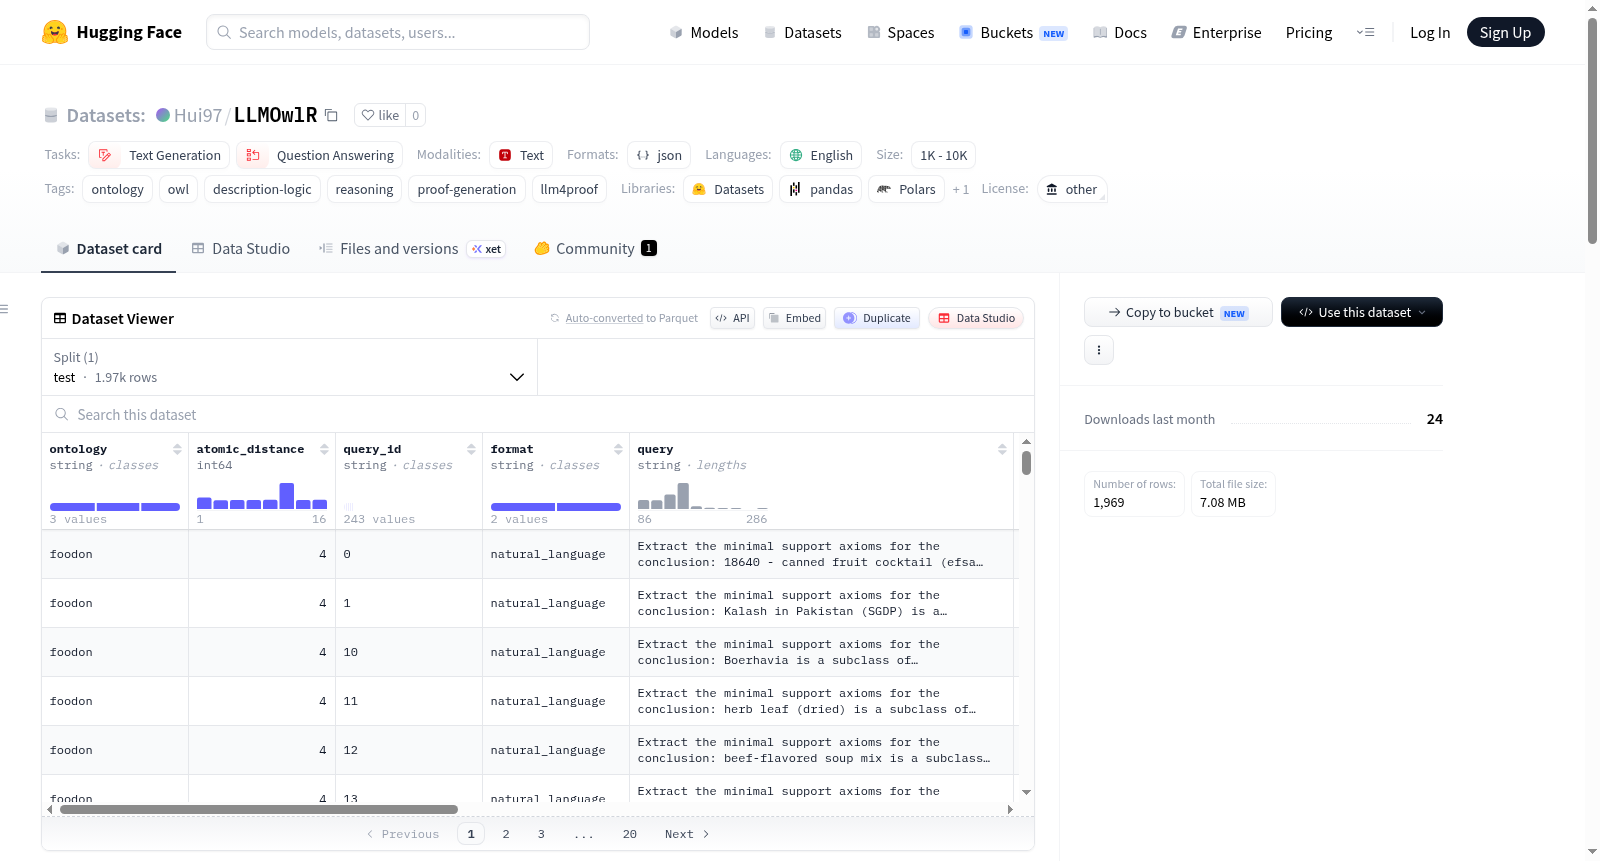The width and height of the screenshot is (1600, 861).
Task: Click the 'other' license tag
Action: pyautogui.click(x=1072, y=189)
